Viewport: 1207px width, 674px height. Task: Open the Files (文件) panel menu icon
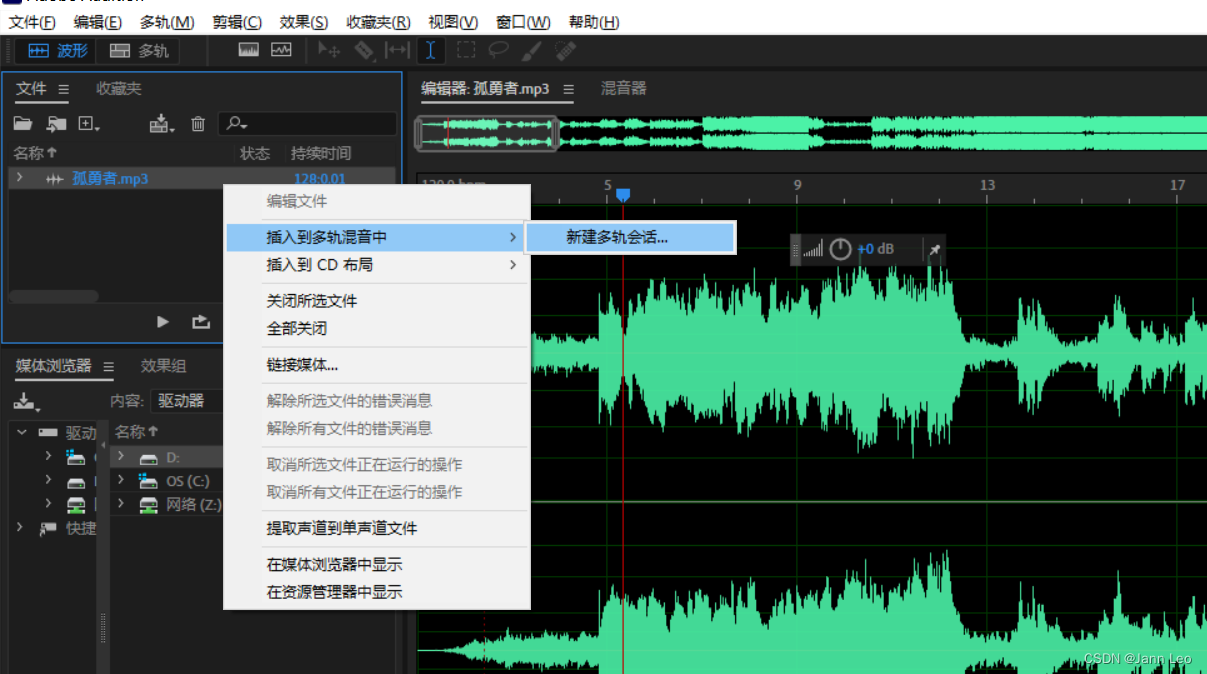point(64,89)
